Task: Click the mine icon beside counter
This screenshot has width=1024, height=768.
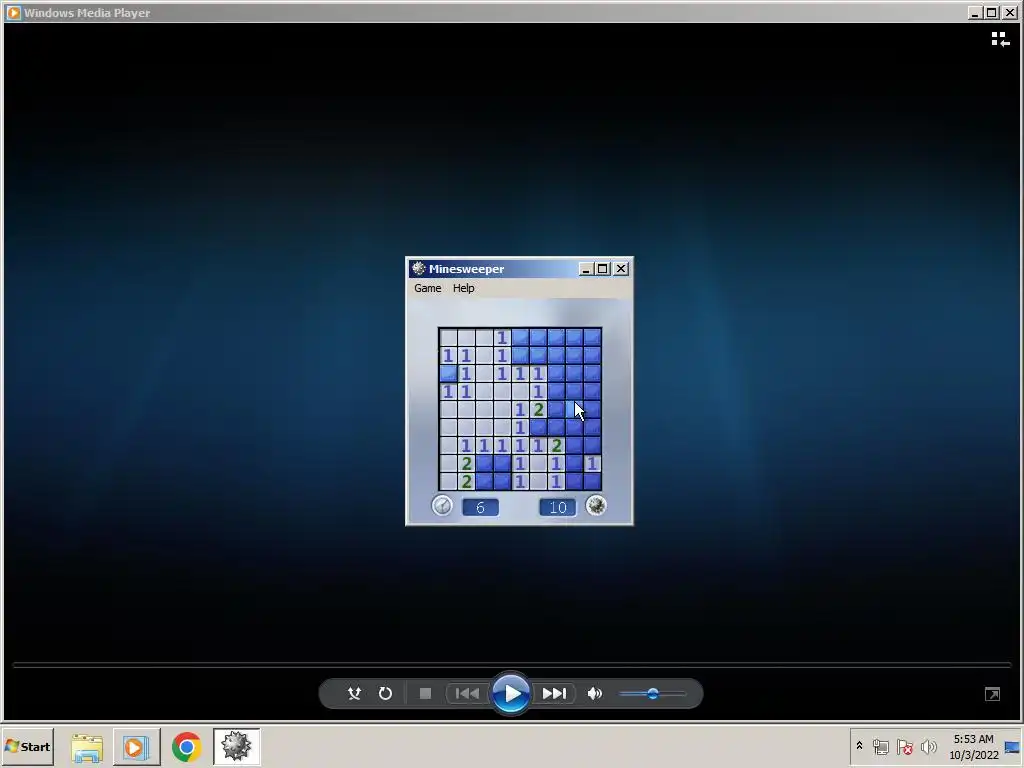Action: click(596, 505)
